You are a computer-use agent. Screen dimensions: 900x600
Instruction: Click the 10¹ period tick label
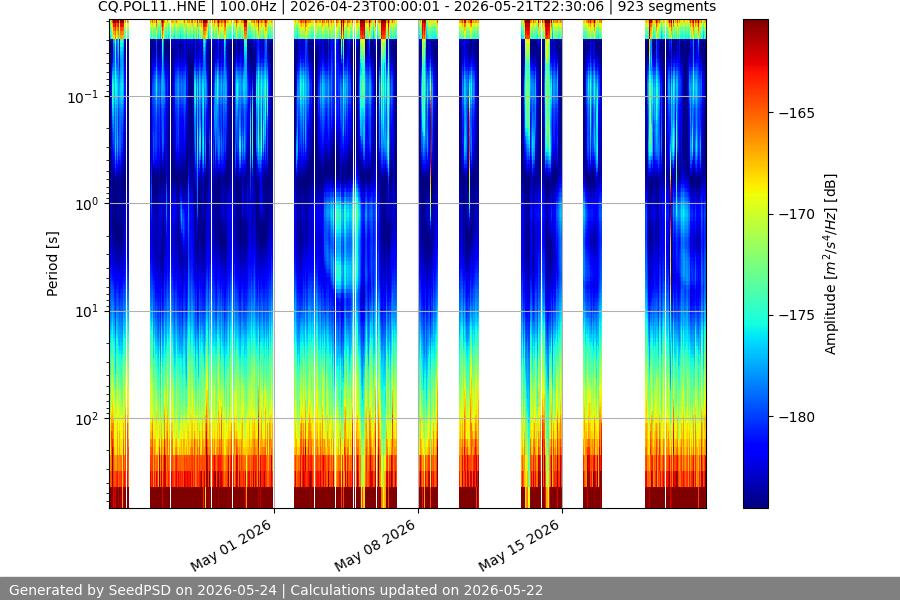86,312
